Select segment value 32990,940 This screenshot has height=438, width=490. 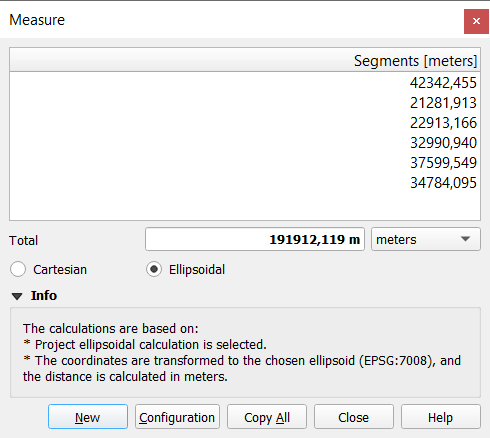[443, 143]
